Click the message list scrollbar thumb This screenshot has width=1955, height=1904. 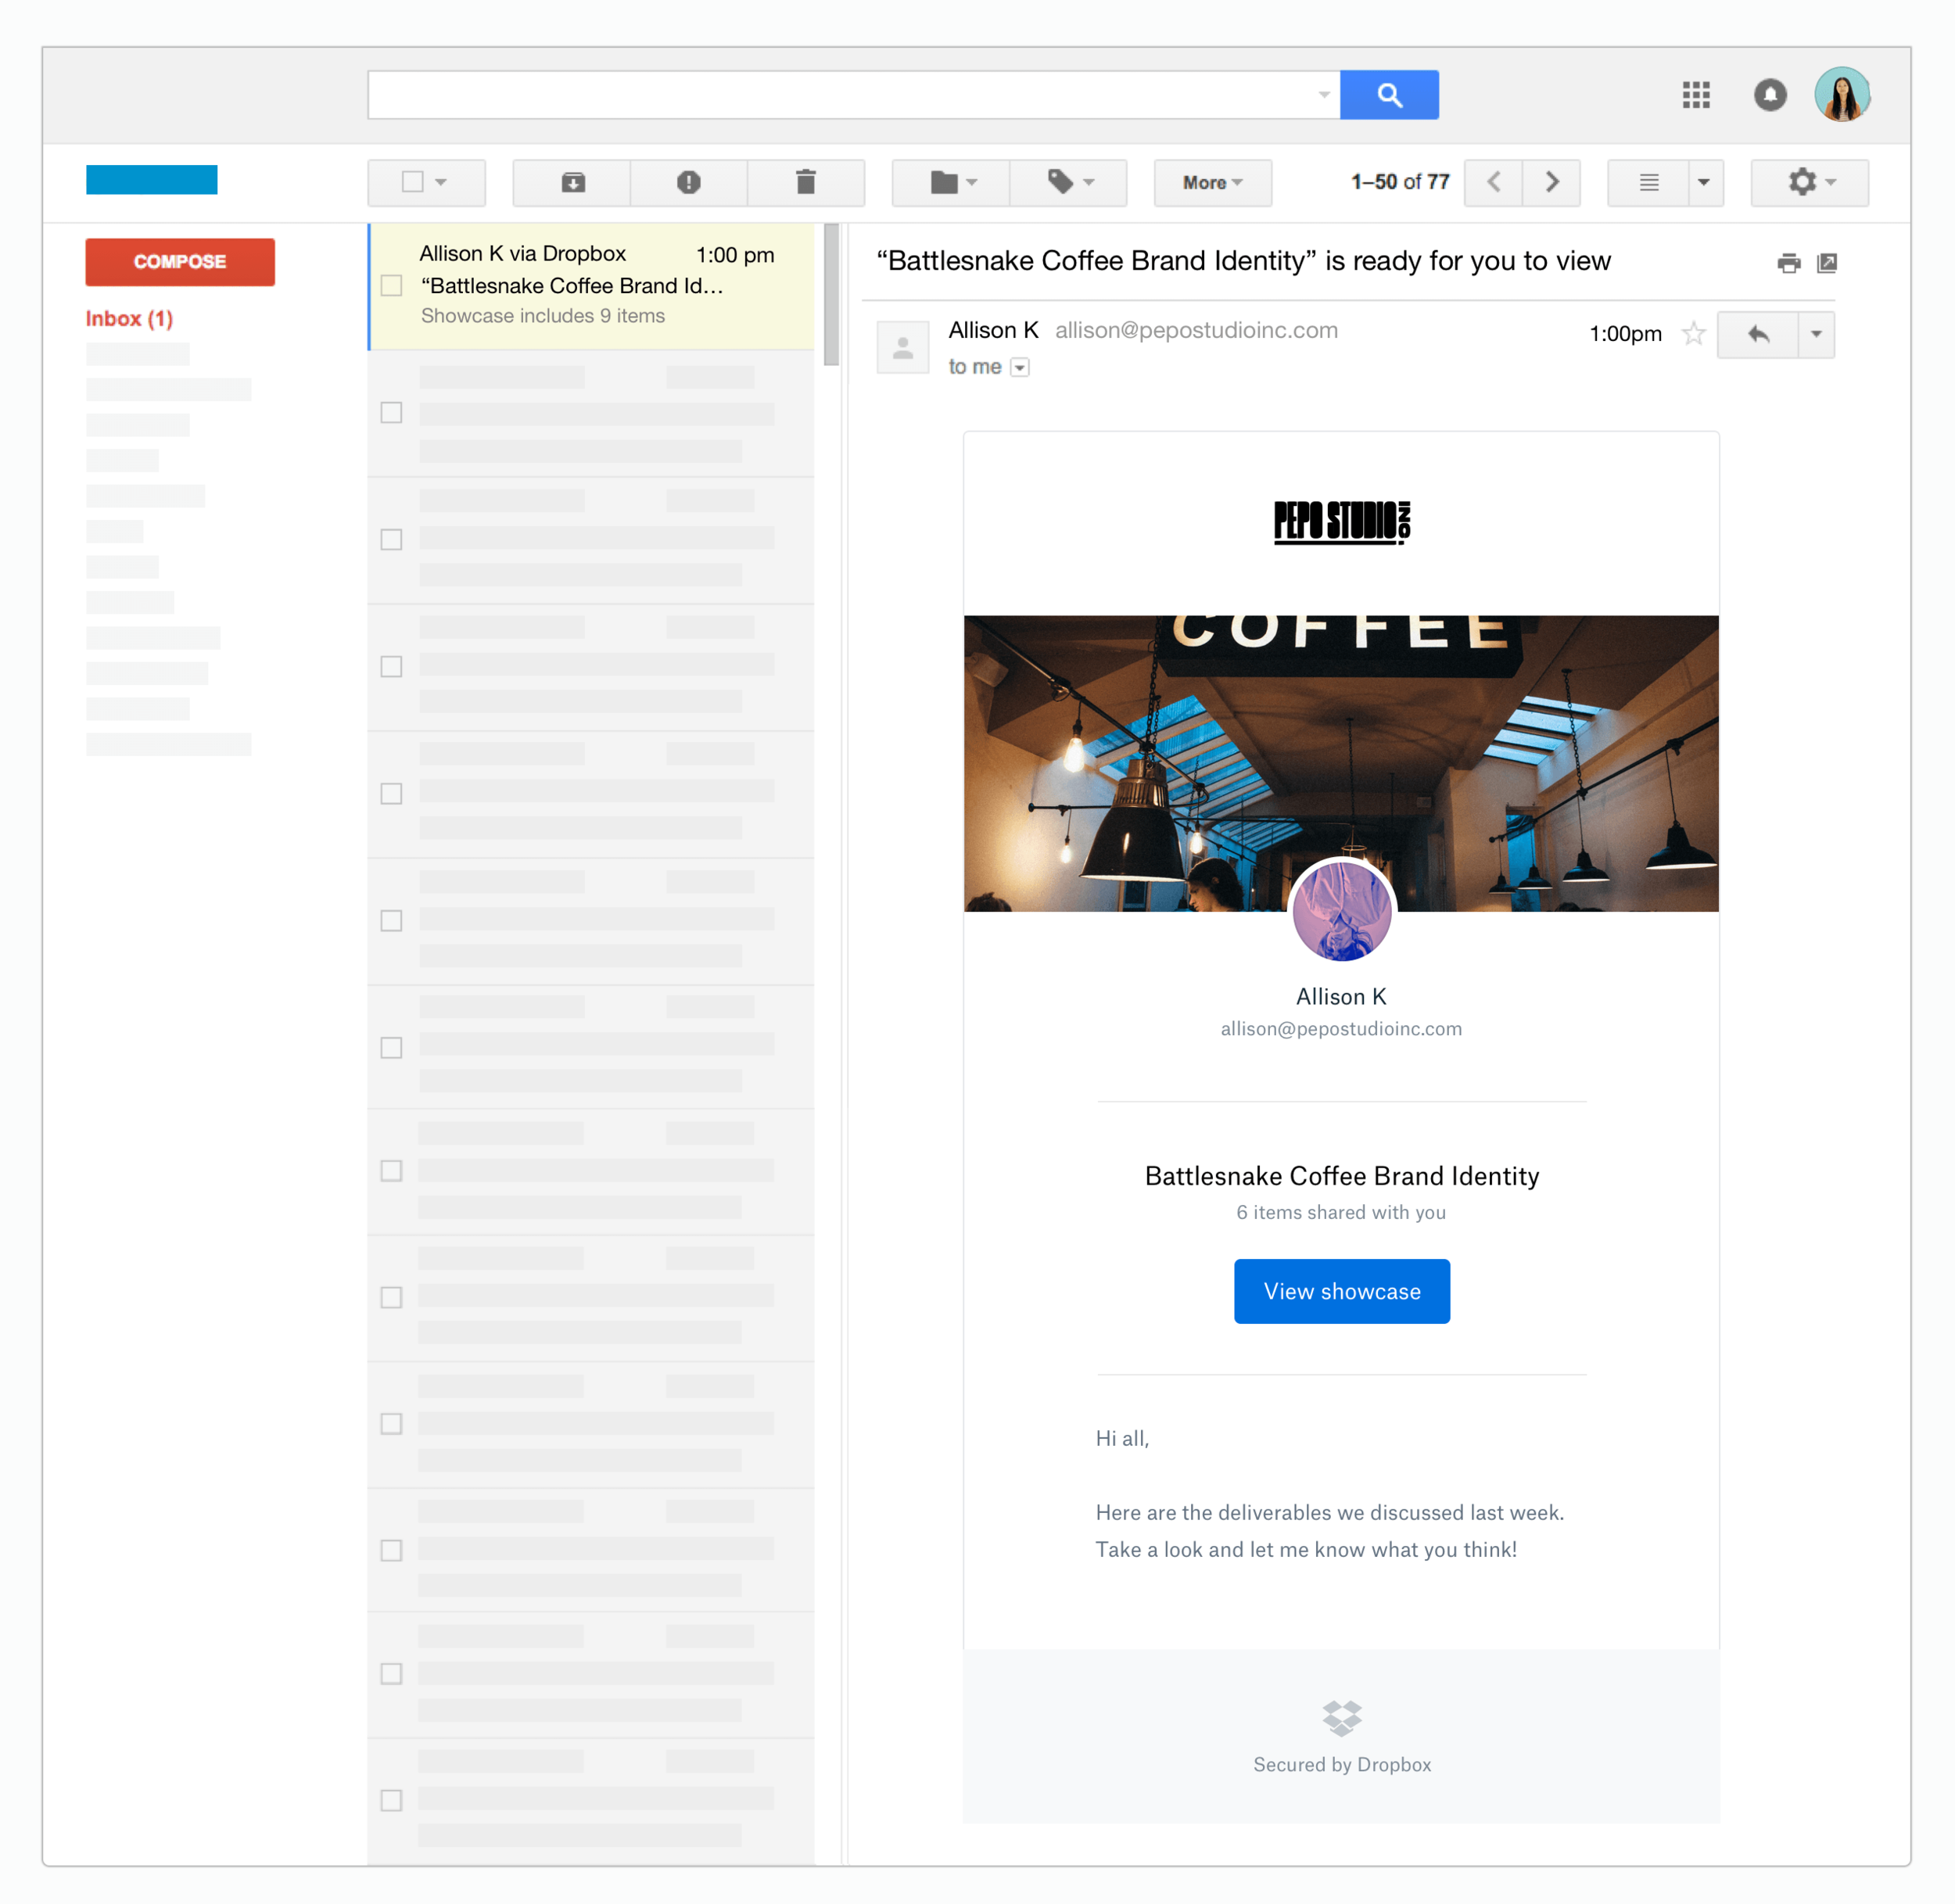pyautogui.click(x=831, y=295)
